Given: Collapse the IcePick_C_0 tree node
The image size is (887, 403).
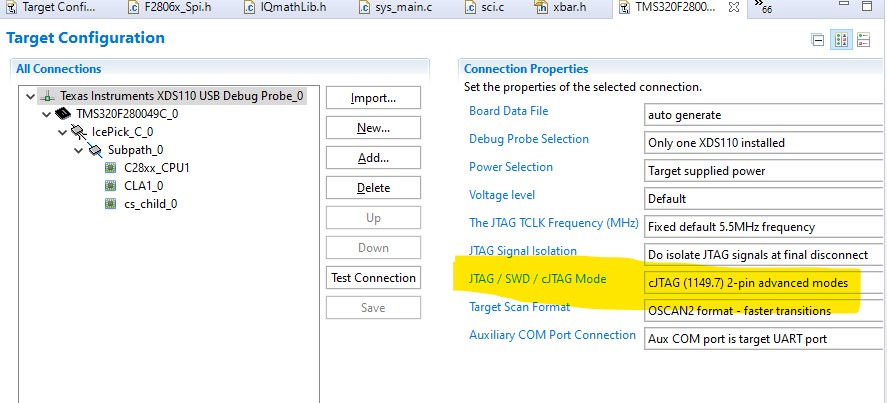Looking at the screenshot, I should (x=62, y=132).
